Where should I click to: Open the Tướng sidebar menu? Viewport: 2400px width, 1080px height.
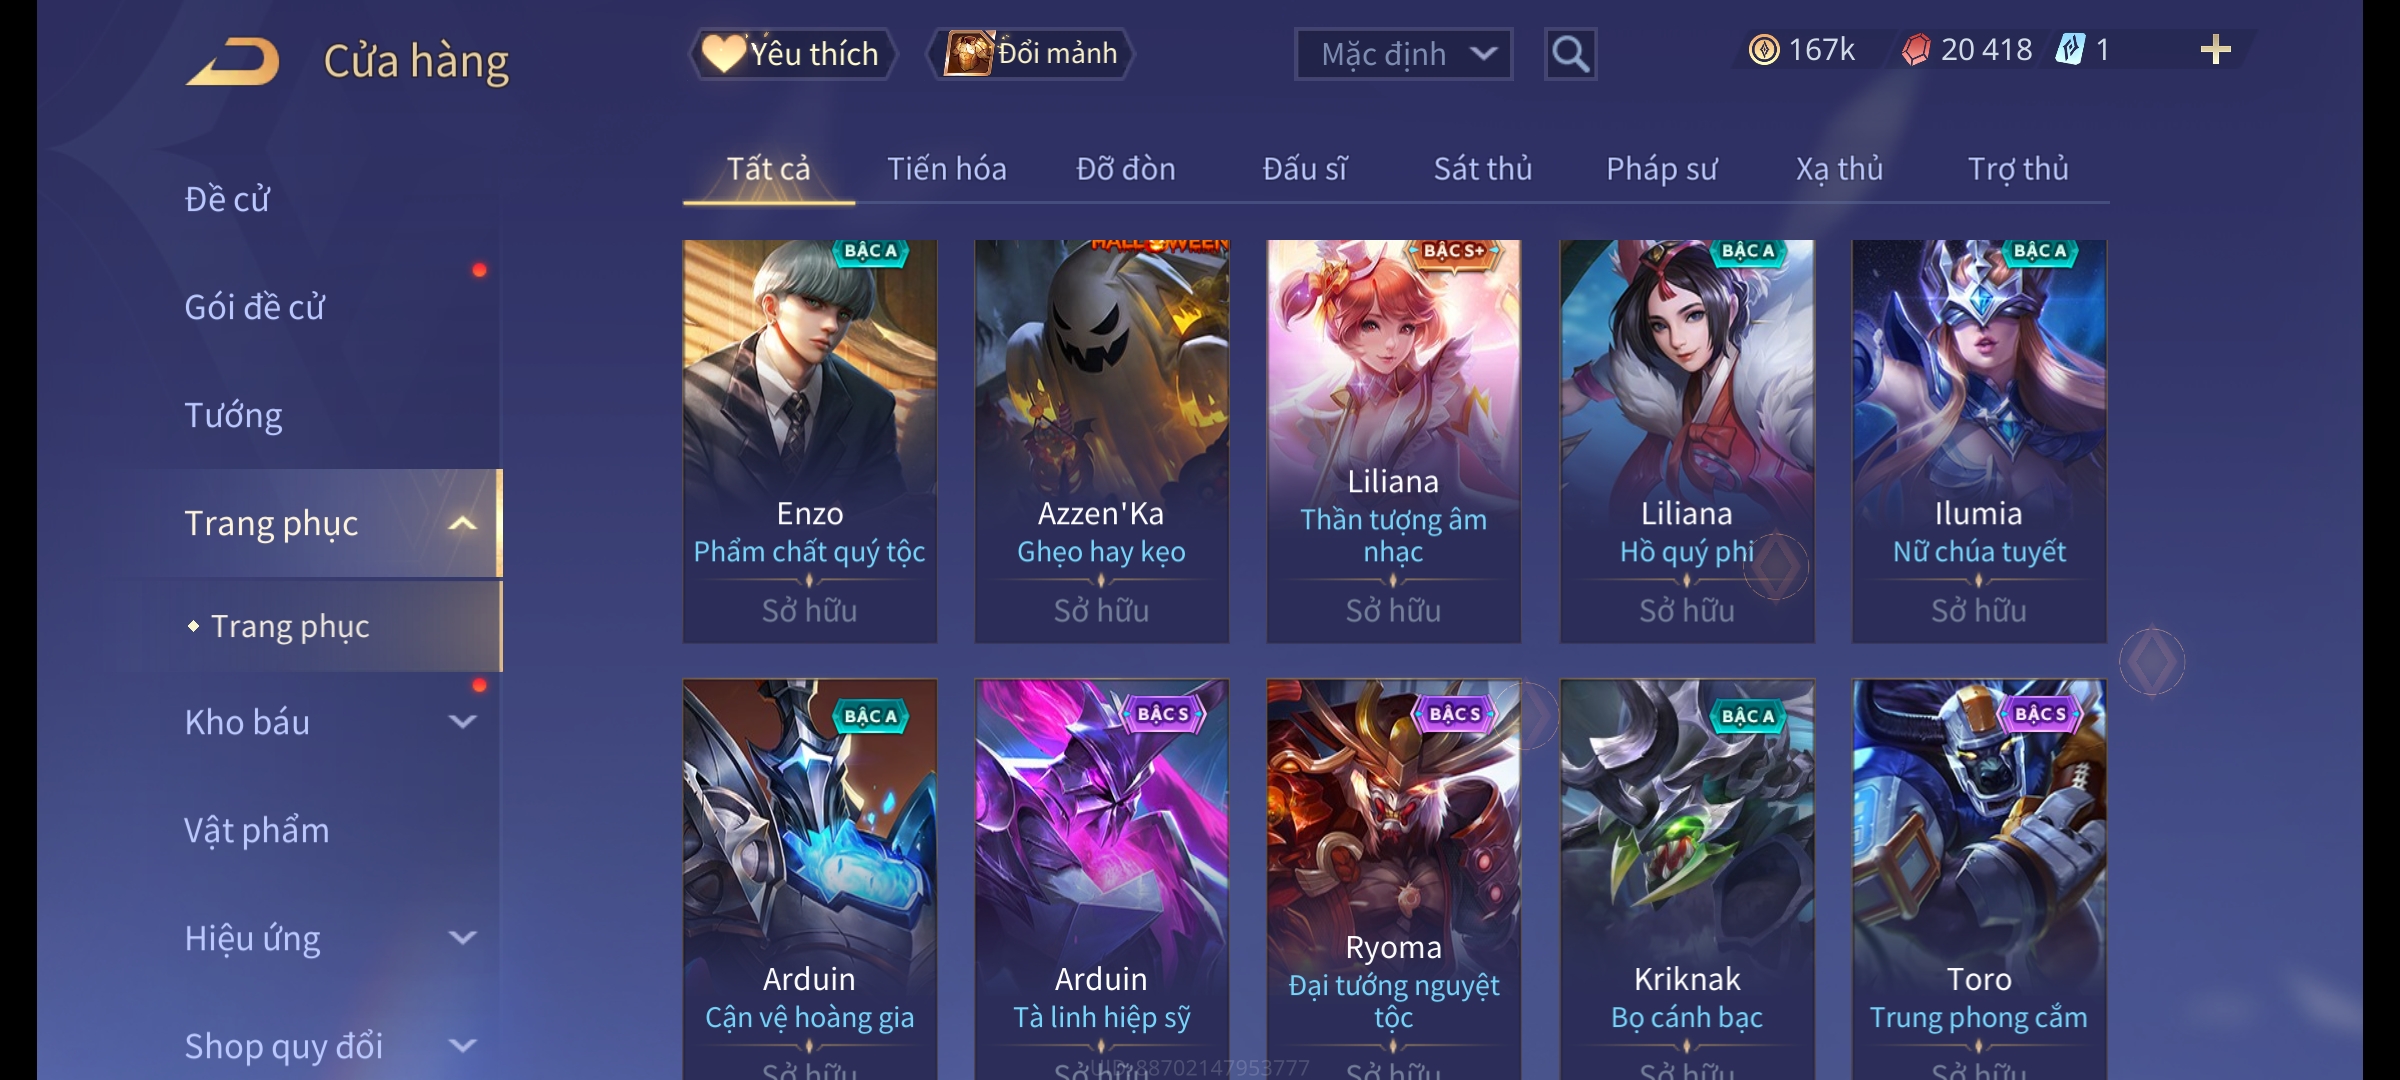(x=233, y=415)
